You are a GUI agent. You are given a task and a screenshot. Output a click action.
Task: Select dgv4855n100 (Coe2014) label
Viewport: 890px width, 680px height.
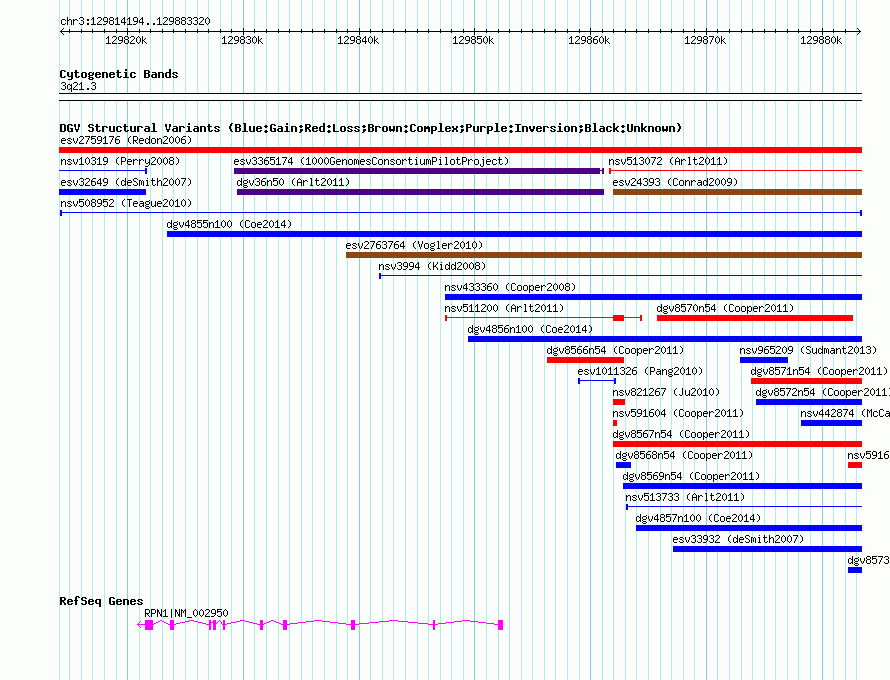coord(229,224)
